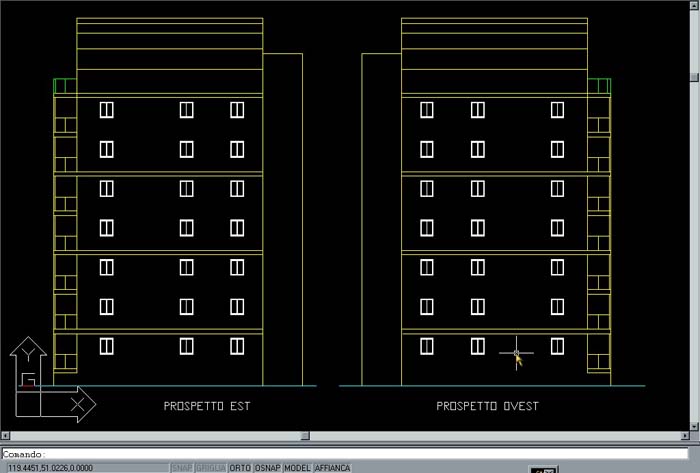
Task: Click the vertical scrollbar up arrow
Action: (694, 5)
